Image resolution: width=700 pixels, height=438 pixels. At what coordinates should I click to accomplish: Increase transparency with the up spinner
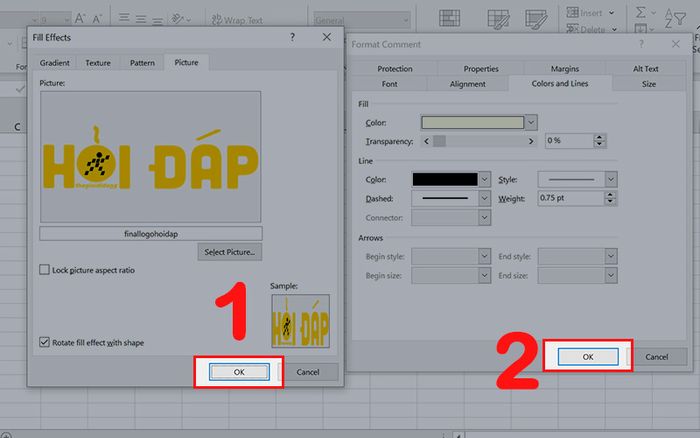pyautogui.click(x=600, y=138)
